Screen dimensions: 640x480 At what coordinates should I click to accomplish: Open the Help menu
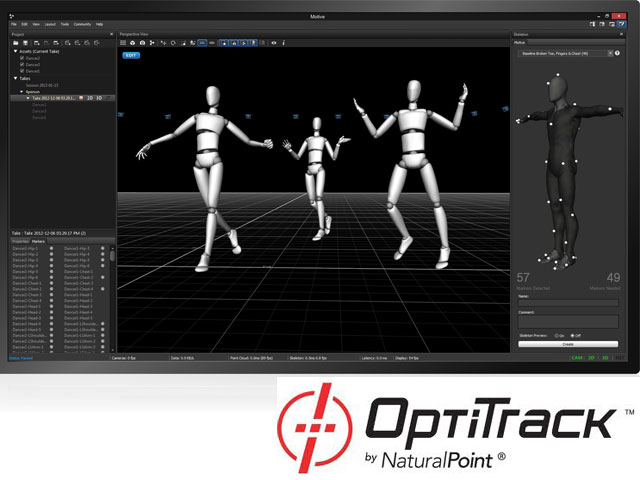click(x=99, y=24)
